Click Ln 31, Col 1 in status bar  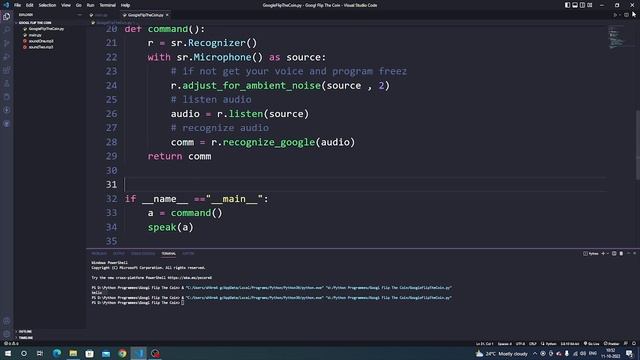coord(484,344)
